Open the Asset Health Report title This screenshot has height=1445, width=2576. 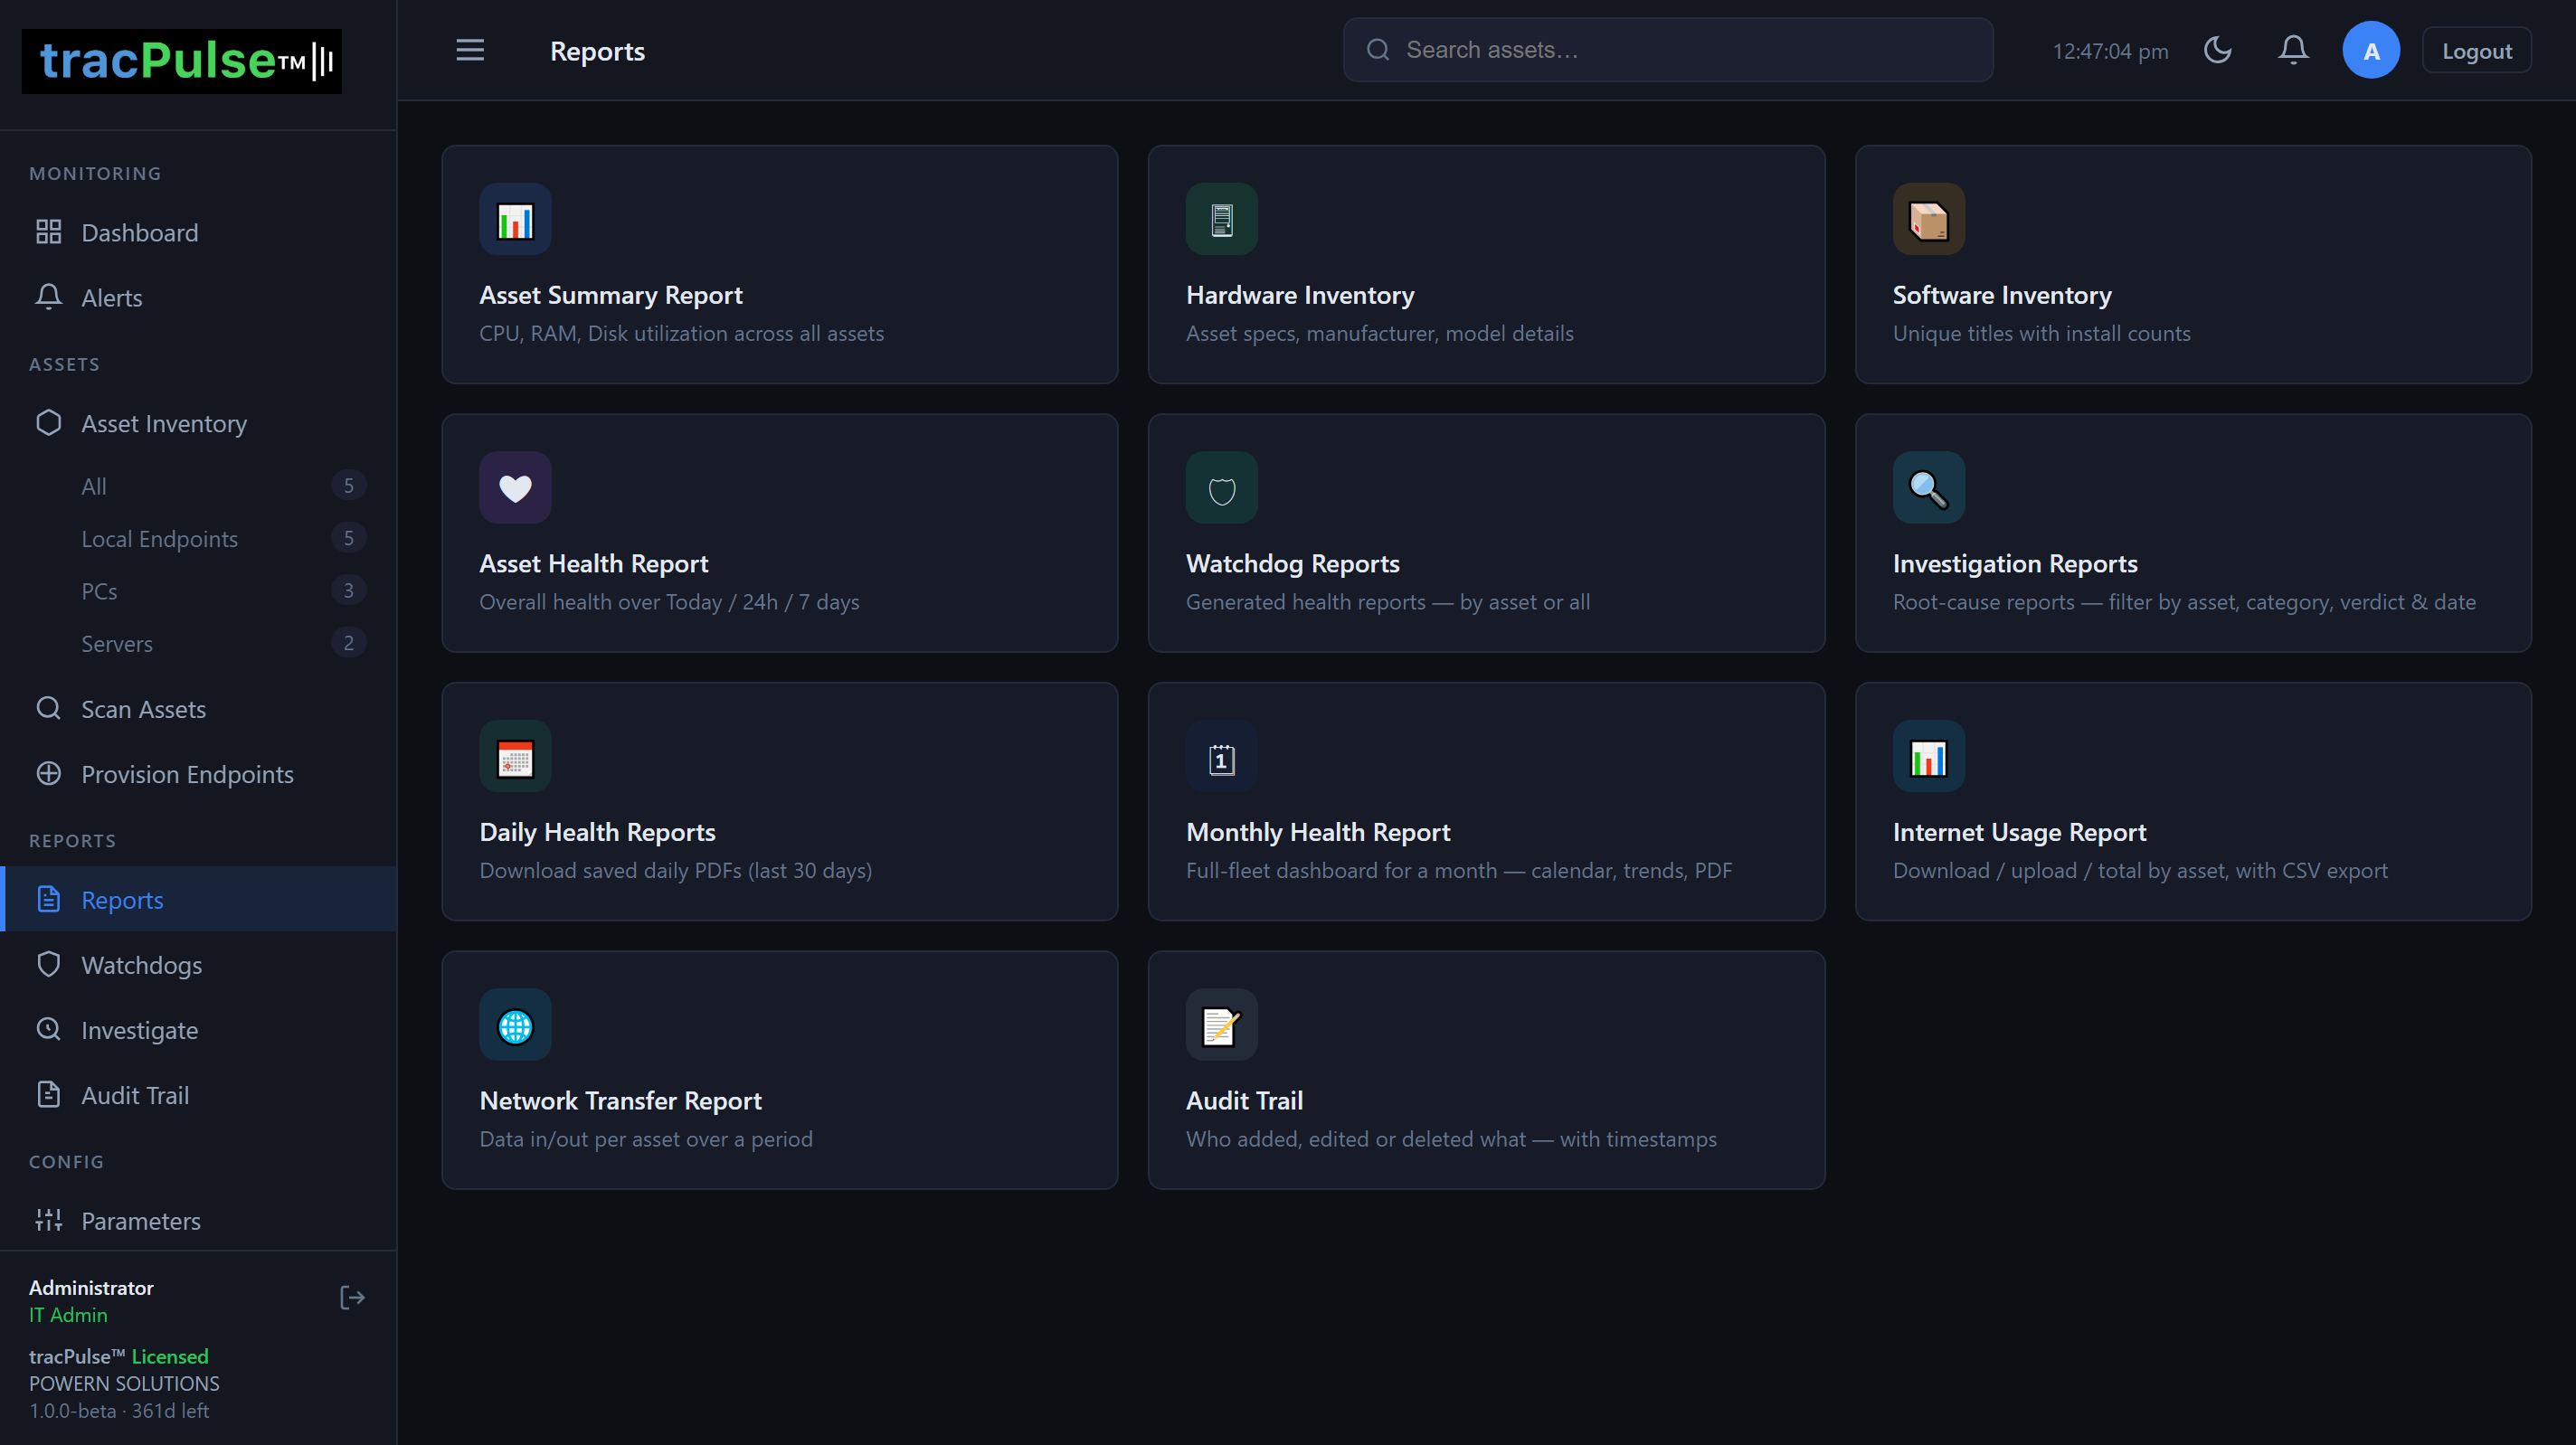[x=594, y=564]
